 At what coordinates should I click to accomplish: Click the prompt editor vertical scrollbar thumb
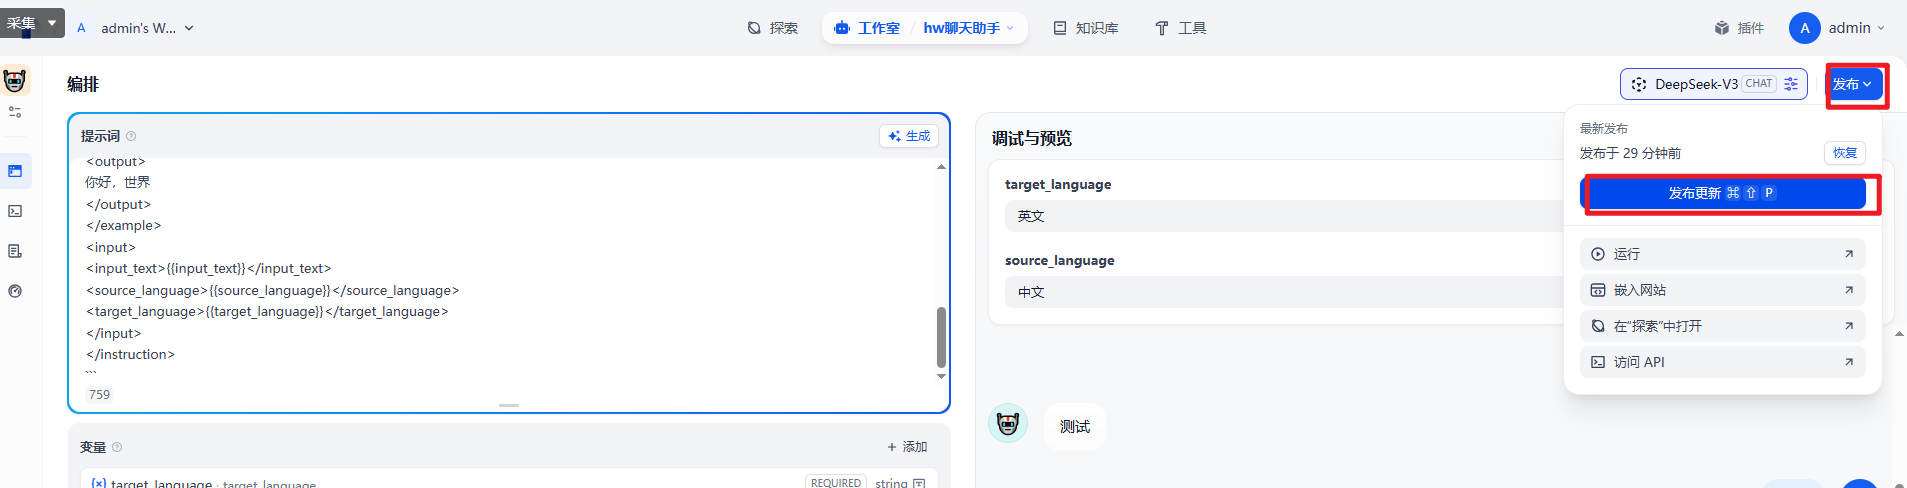coord(941,337)
